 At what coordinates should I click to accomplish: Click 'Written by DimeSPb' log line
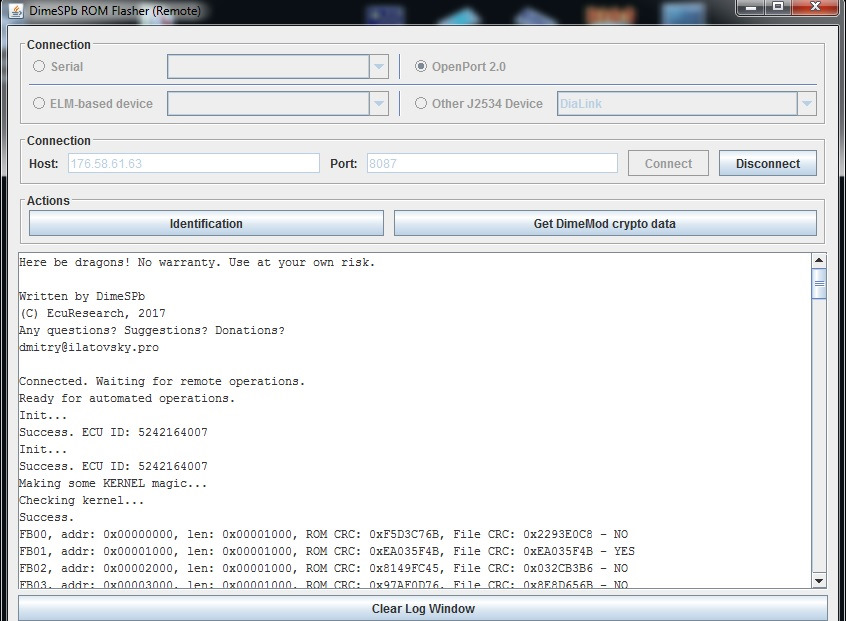82,296
